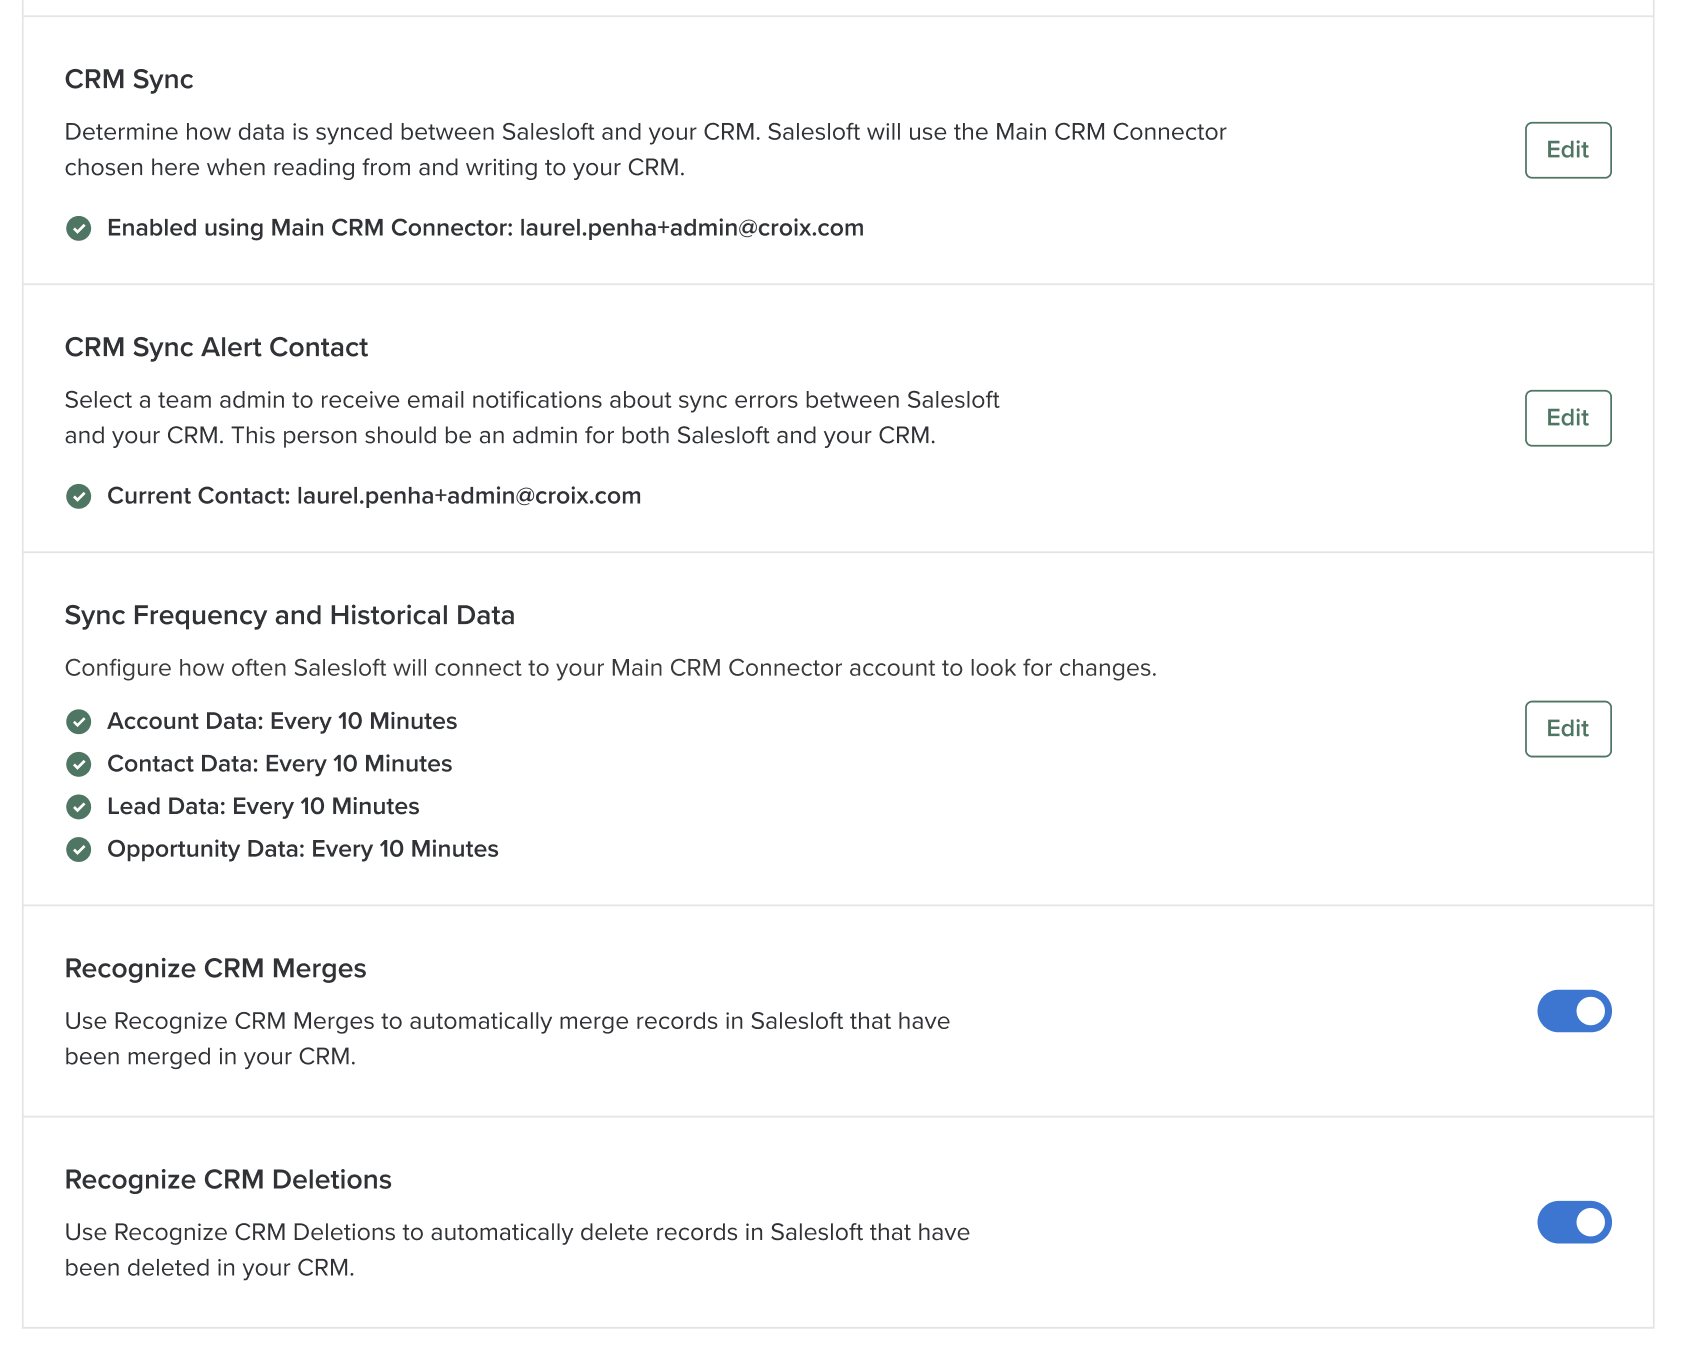Click the Recognize CRM Deletions heading
1684x1346 pixels.
click(x=228, y=1179)
